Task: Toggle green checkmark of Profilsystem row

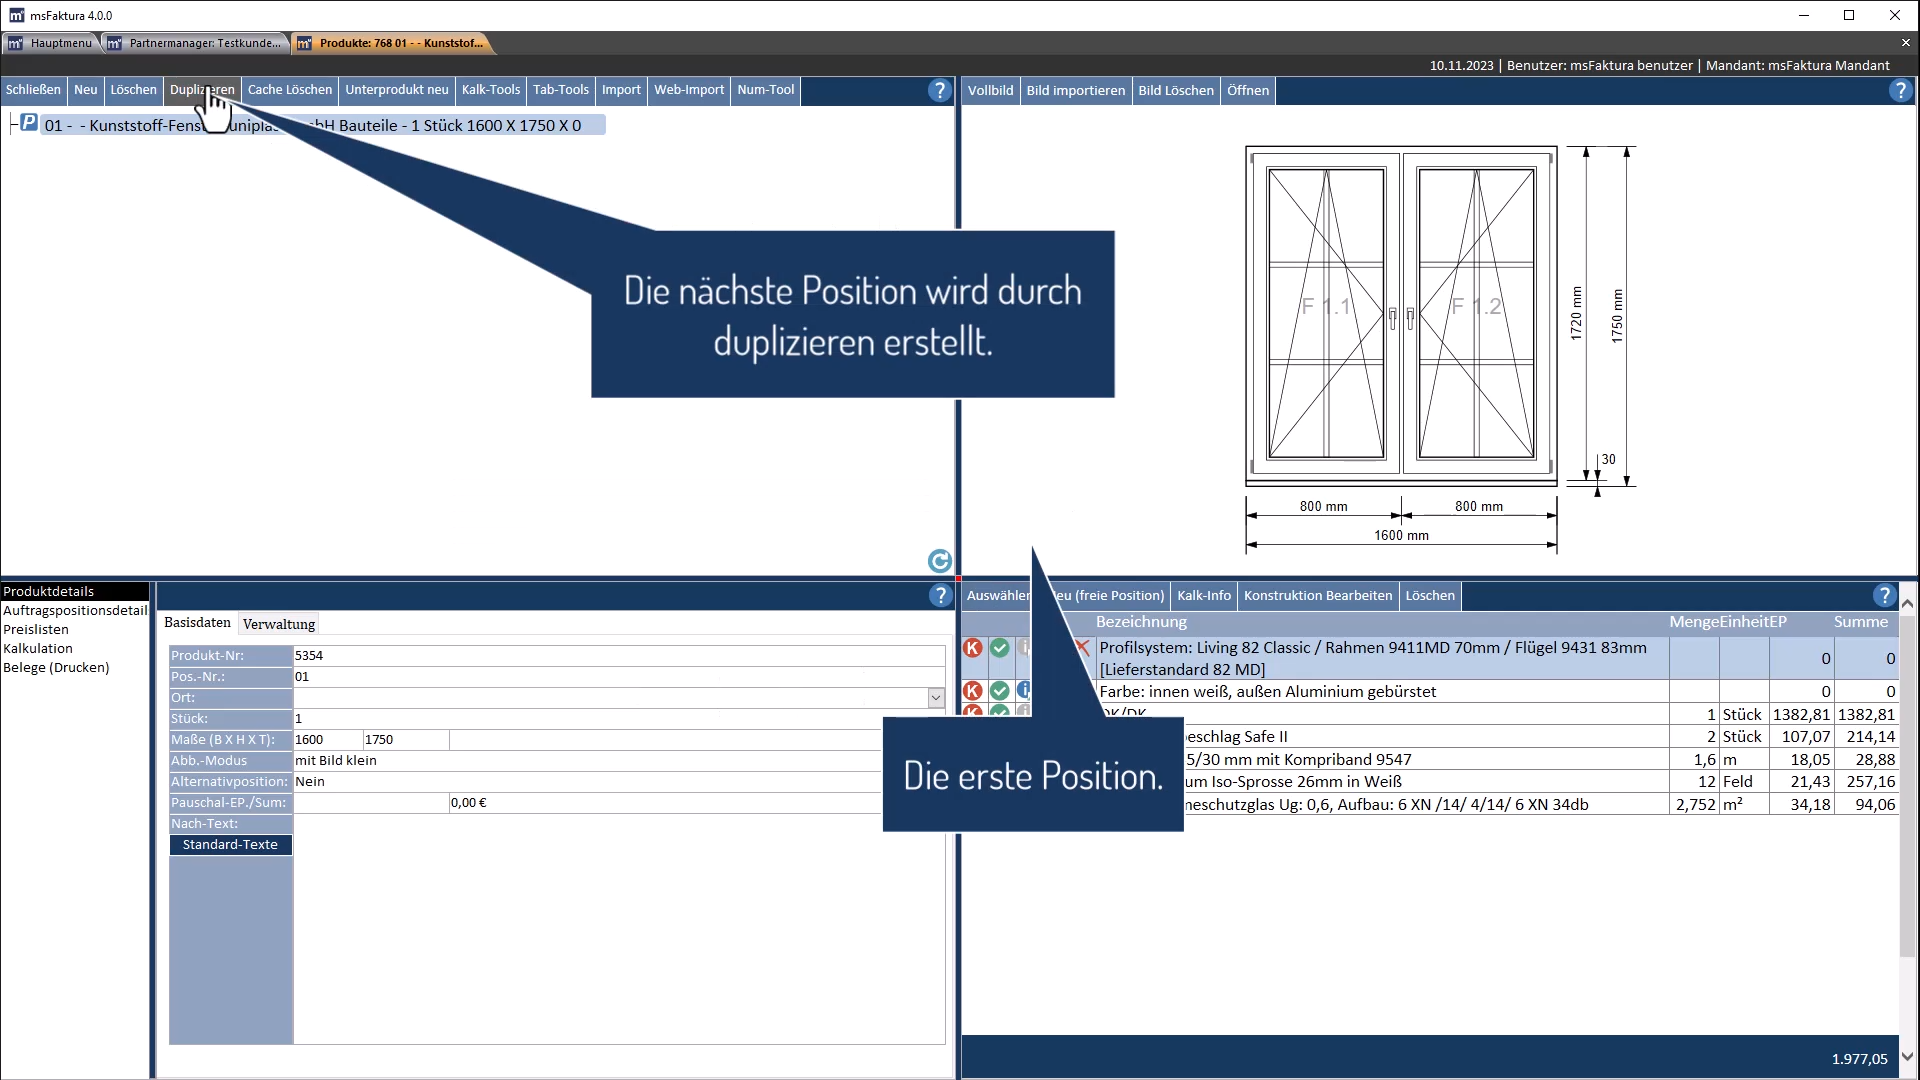Action: click(999, 648)
